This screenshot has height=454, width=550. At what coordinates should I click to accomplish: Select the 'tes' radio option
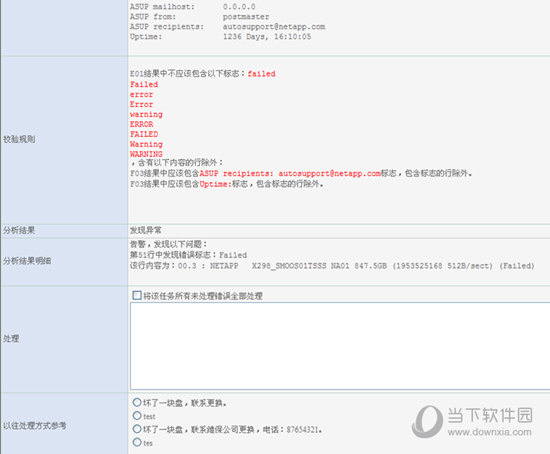(x=137, y=442)
